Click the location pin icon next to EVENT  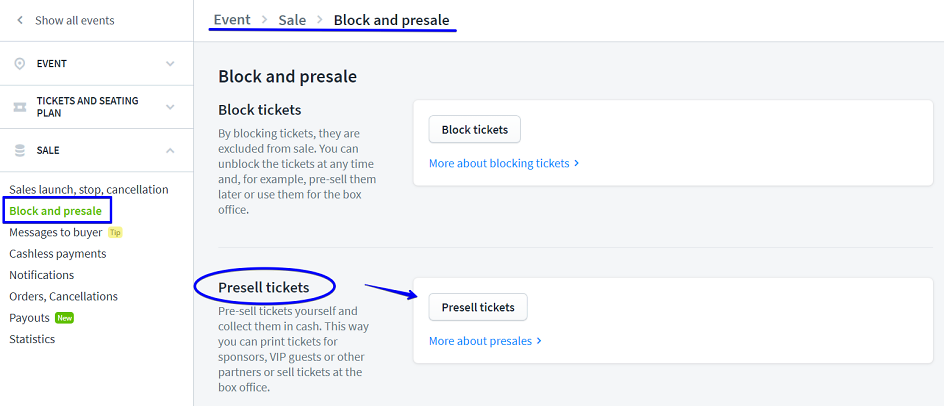(x=20, y=64)
